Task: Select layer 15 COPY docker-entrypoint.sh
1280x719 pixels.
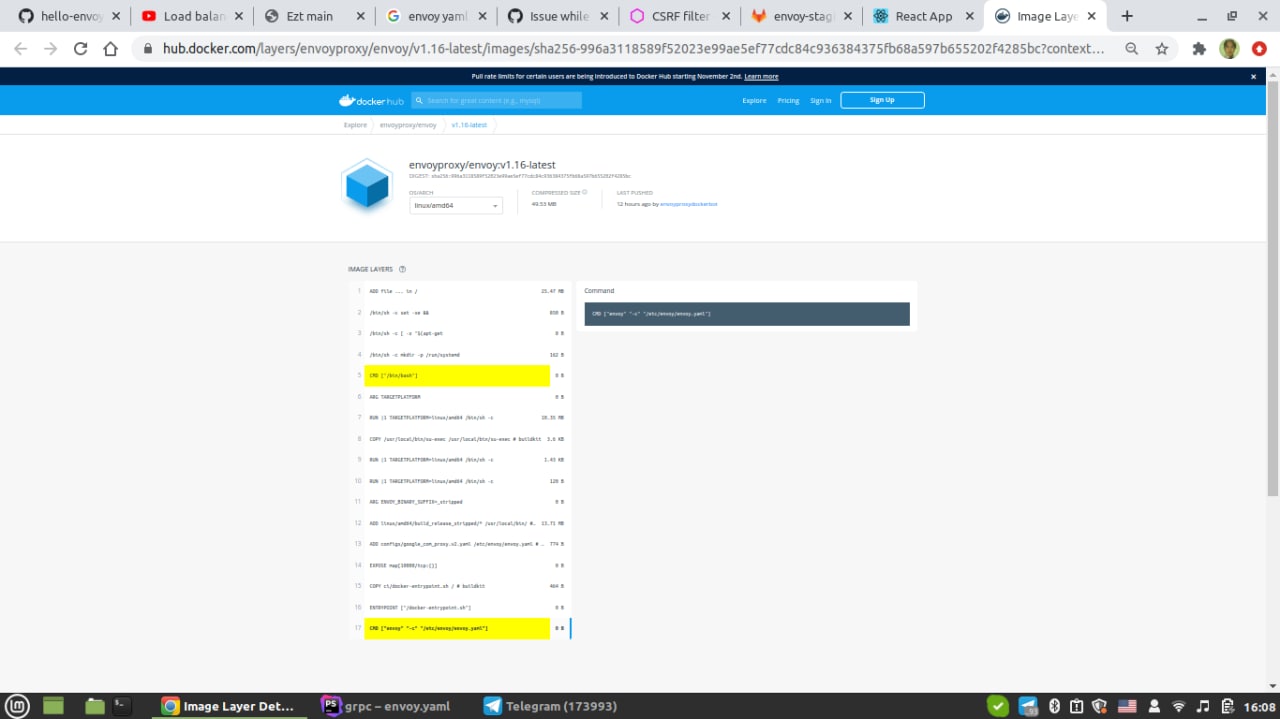Action: [460, 586]
